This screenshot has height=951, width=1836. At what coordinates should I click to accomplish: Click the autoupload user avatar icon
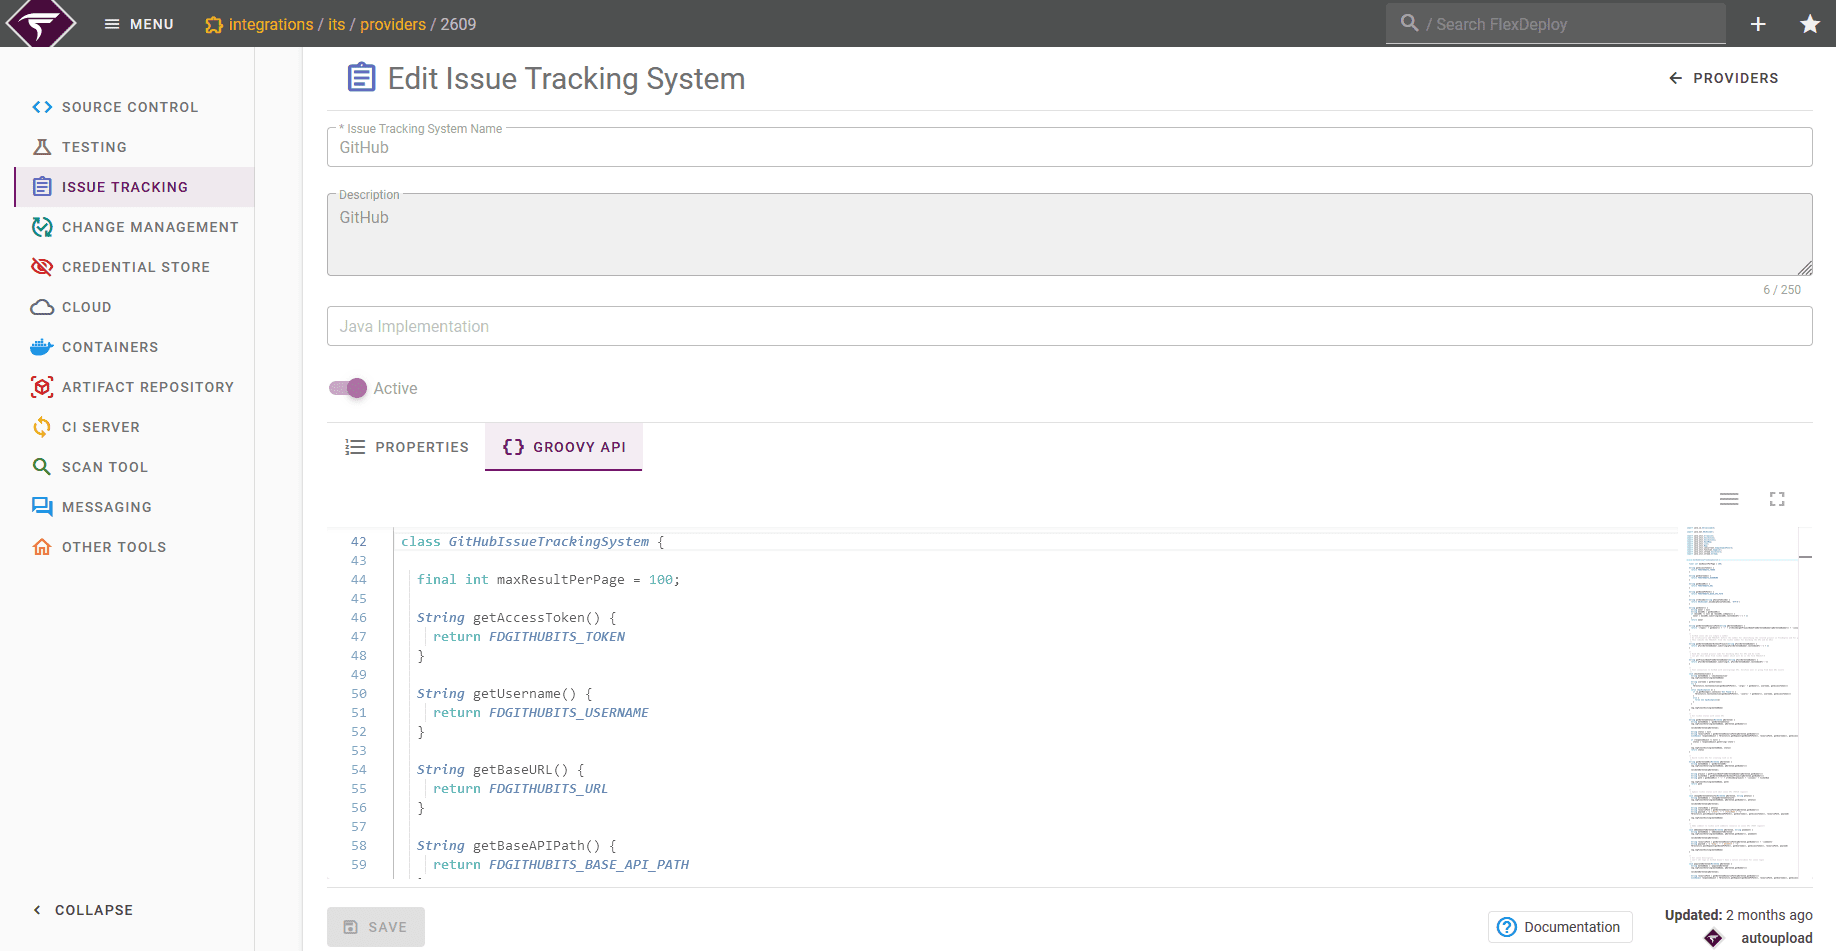(1714, 938)
